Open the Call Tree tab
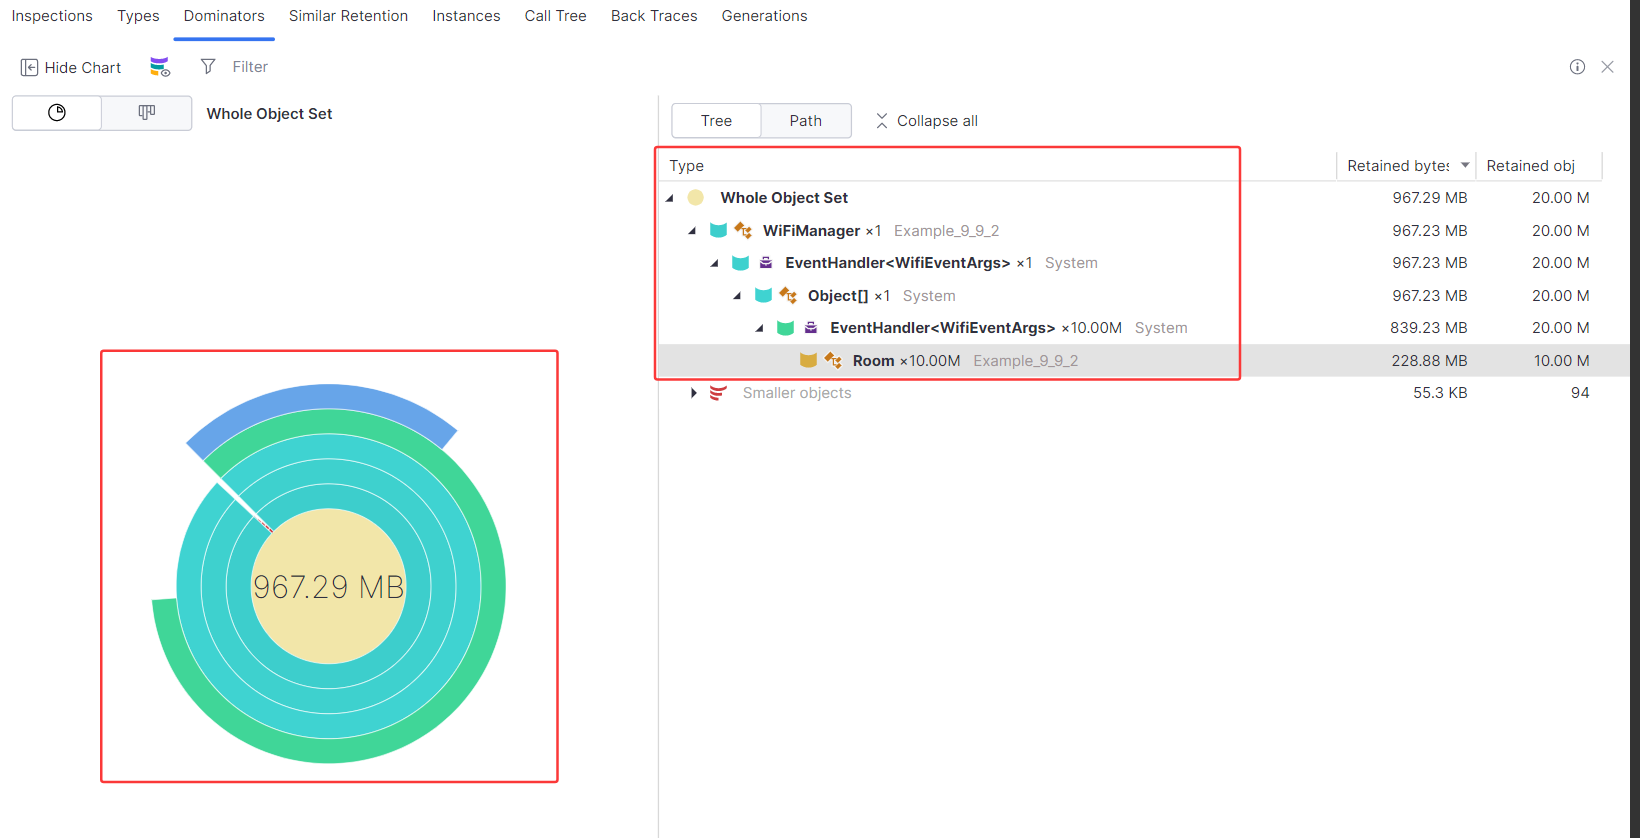 [555, 16]
